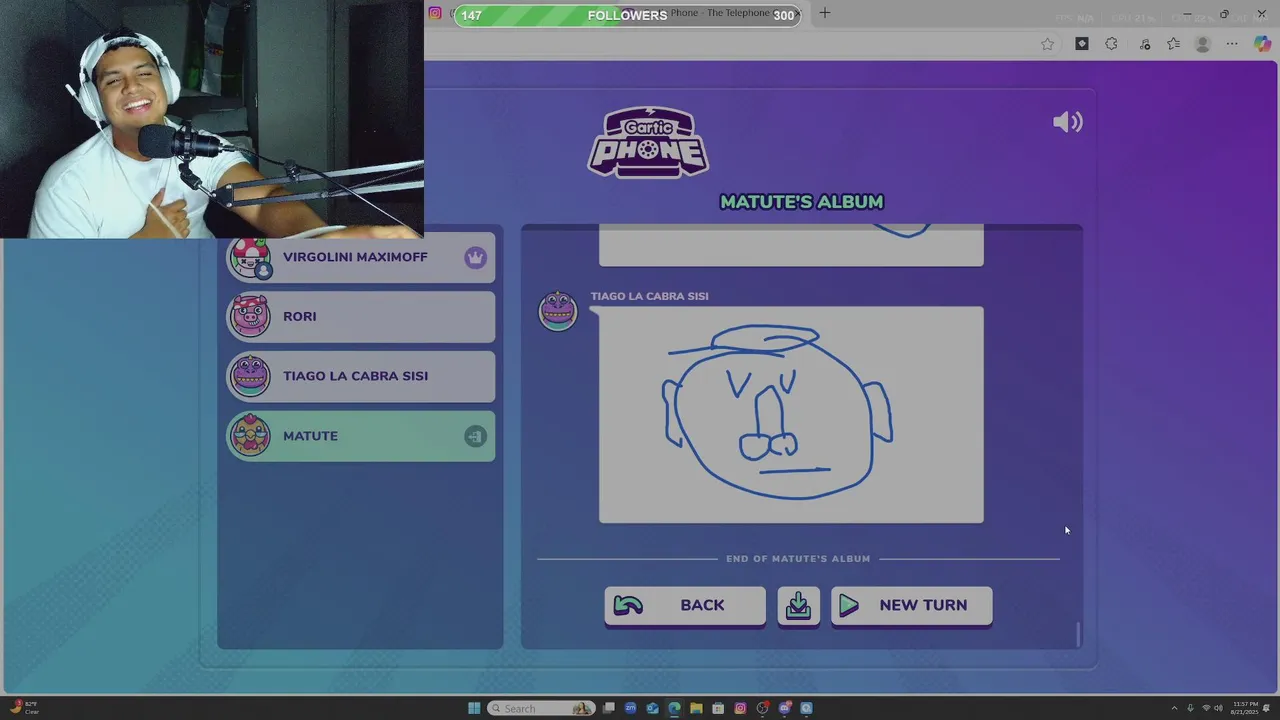Screen dimensions: 1280x720
Task: Show hidden system tray icons chevron
Action: 1174,708
